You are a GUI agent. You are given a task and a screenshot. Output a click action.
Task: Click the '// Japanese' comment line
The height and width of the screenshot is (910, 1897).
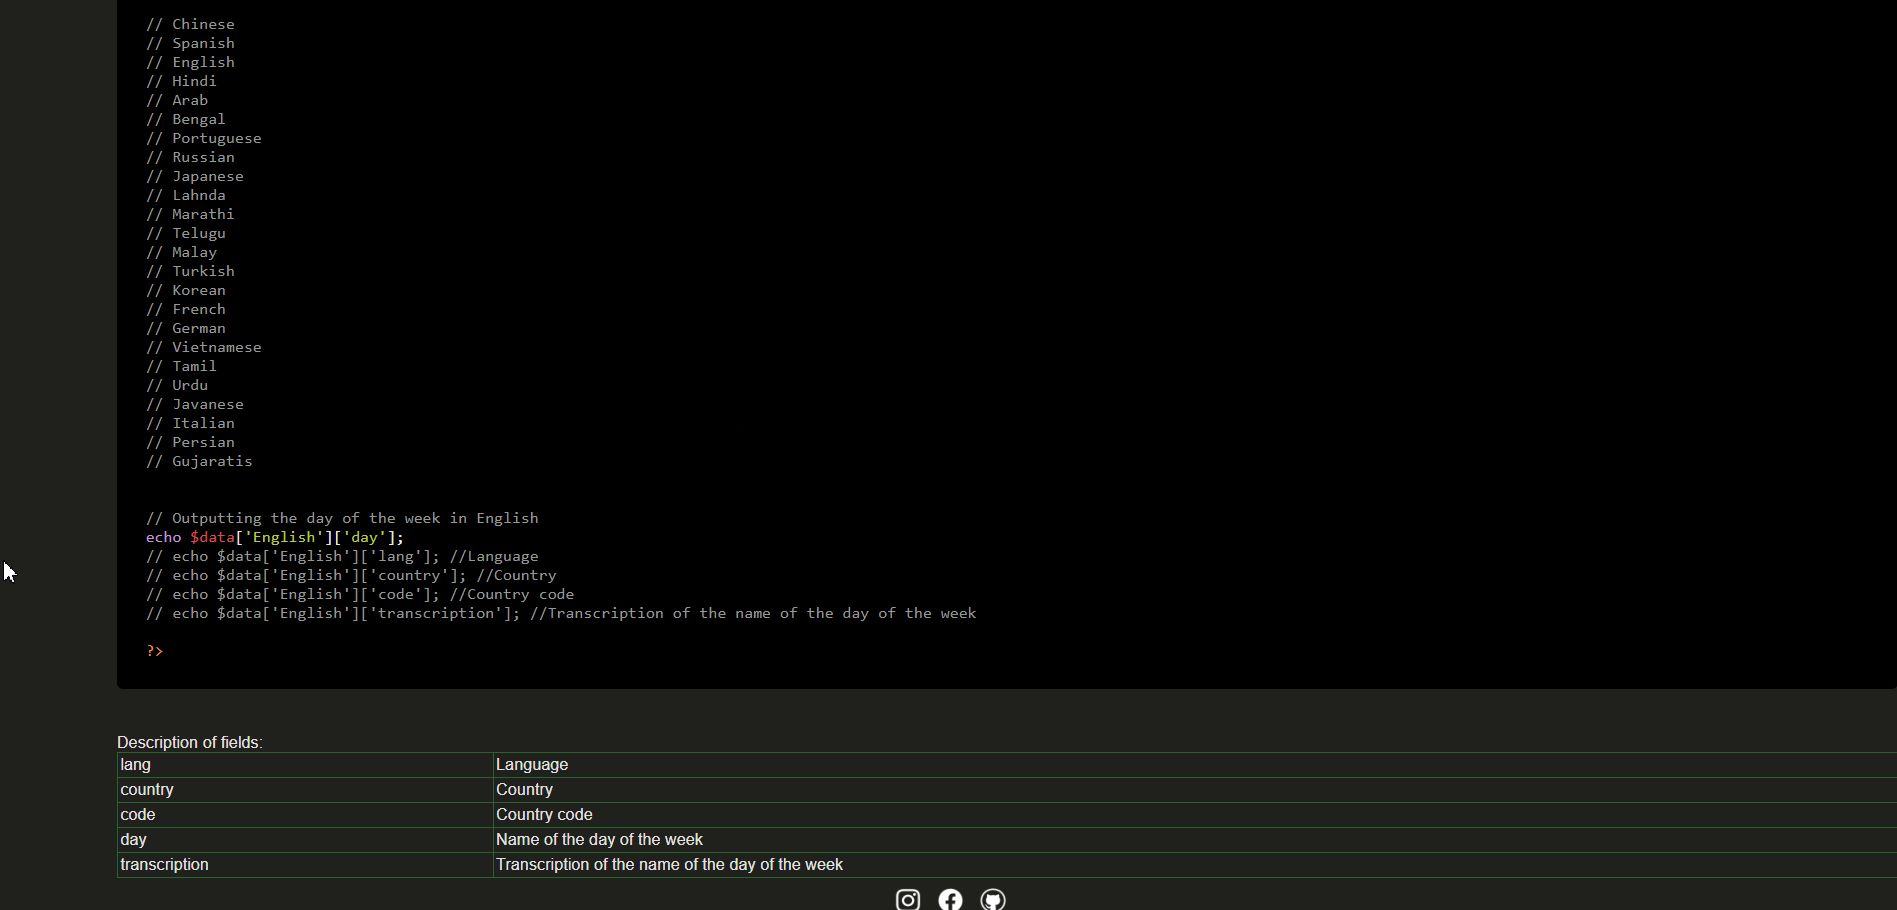(195, 176)
